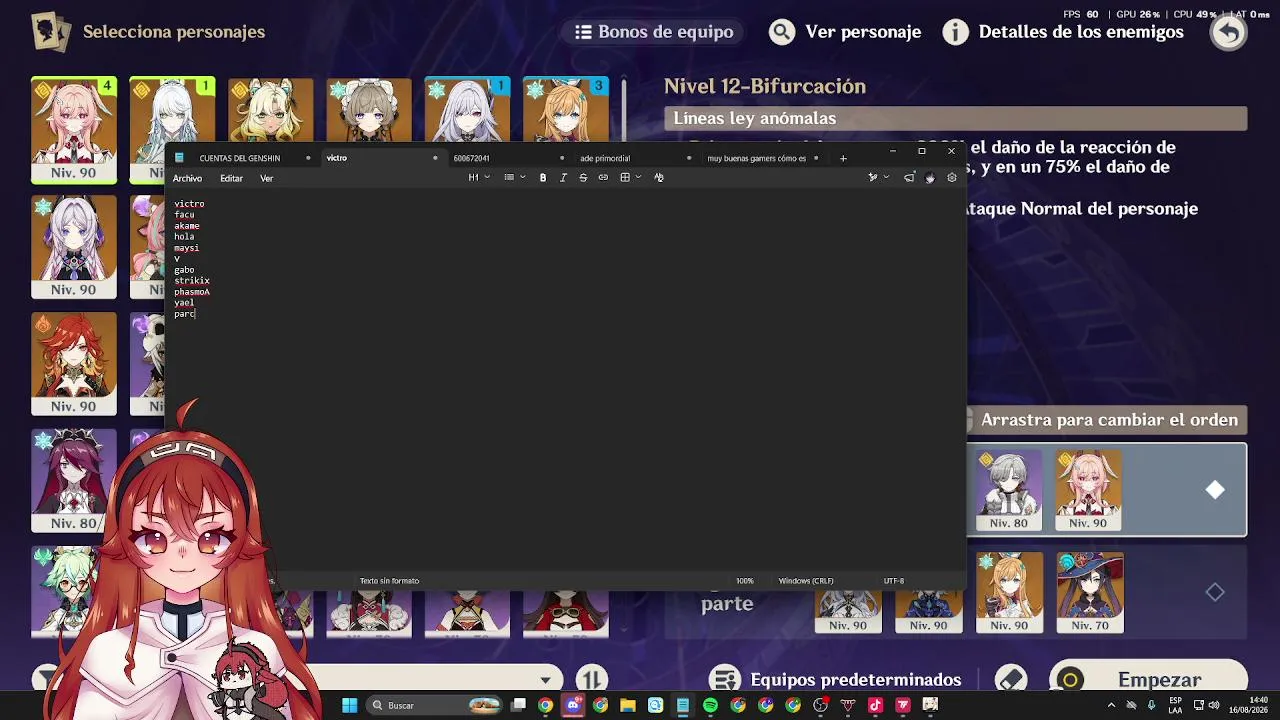Open Windows Start menu
This screenshot has height=720, width=1280.
point(349,705)
